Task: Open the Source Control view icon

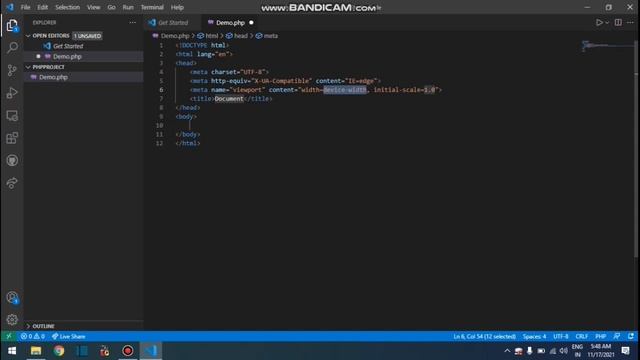Action: coord(12,70)
